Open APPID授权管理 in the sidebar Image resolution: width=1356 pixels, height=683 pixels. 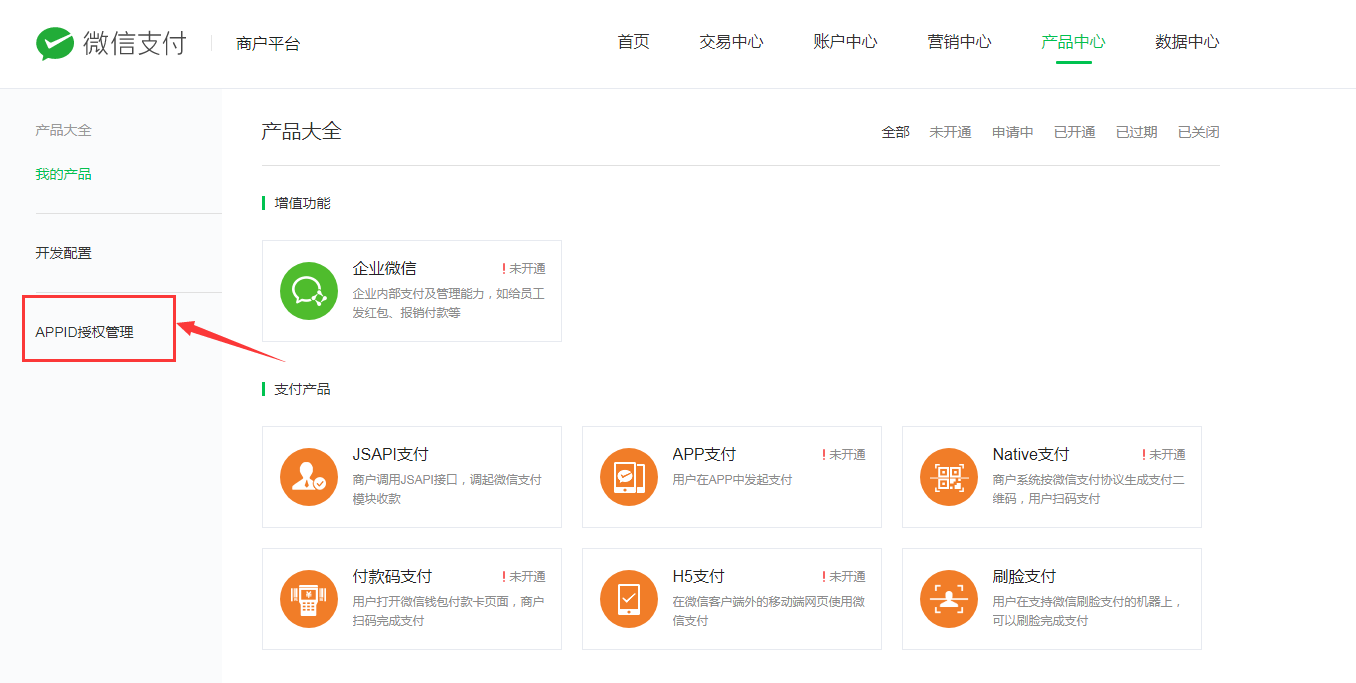pos(84,332)
